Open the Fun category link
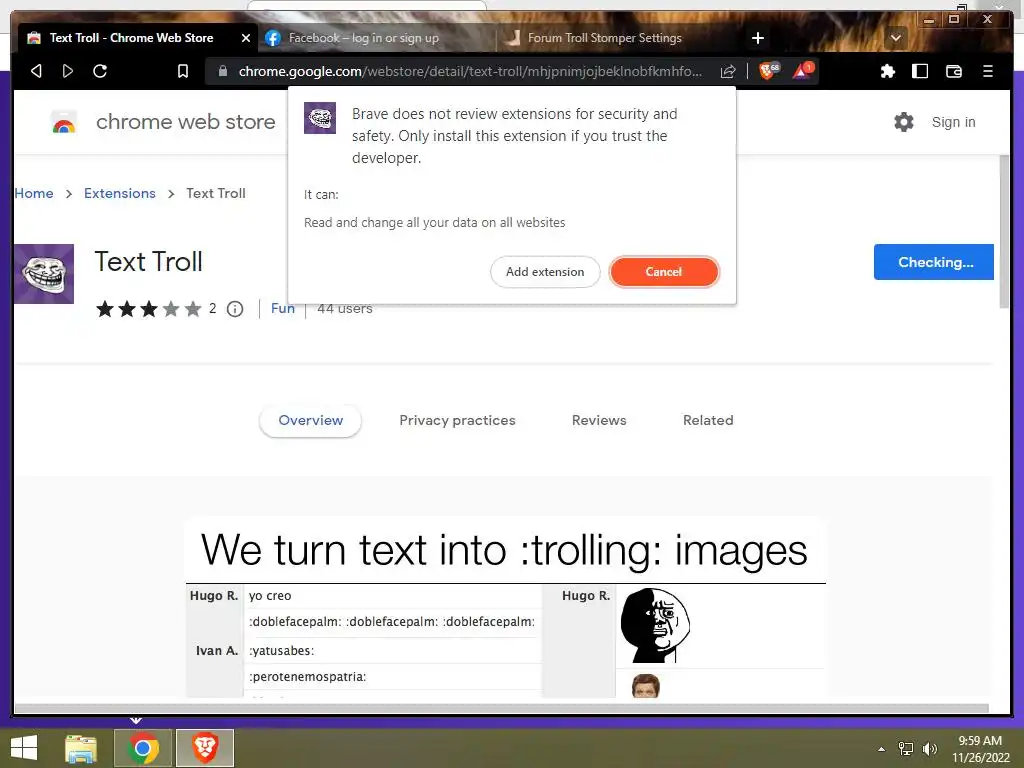This screenshot has width=1024, height=768. 283,308
